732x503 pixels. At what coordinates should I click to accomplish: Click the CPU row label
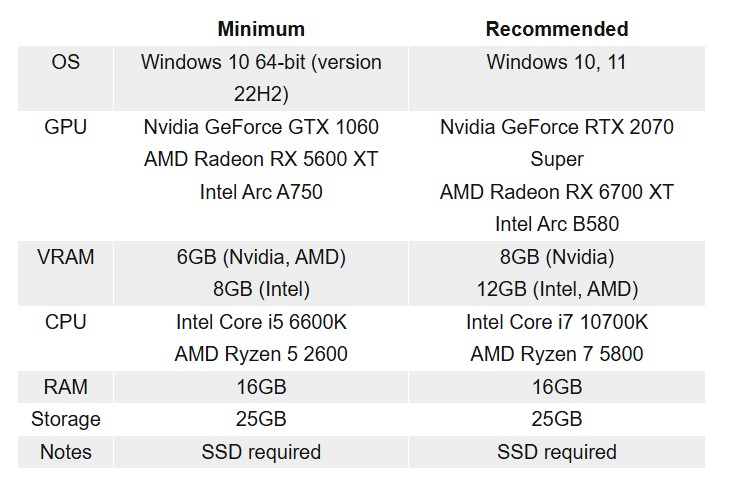click(x=65, y=322)
